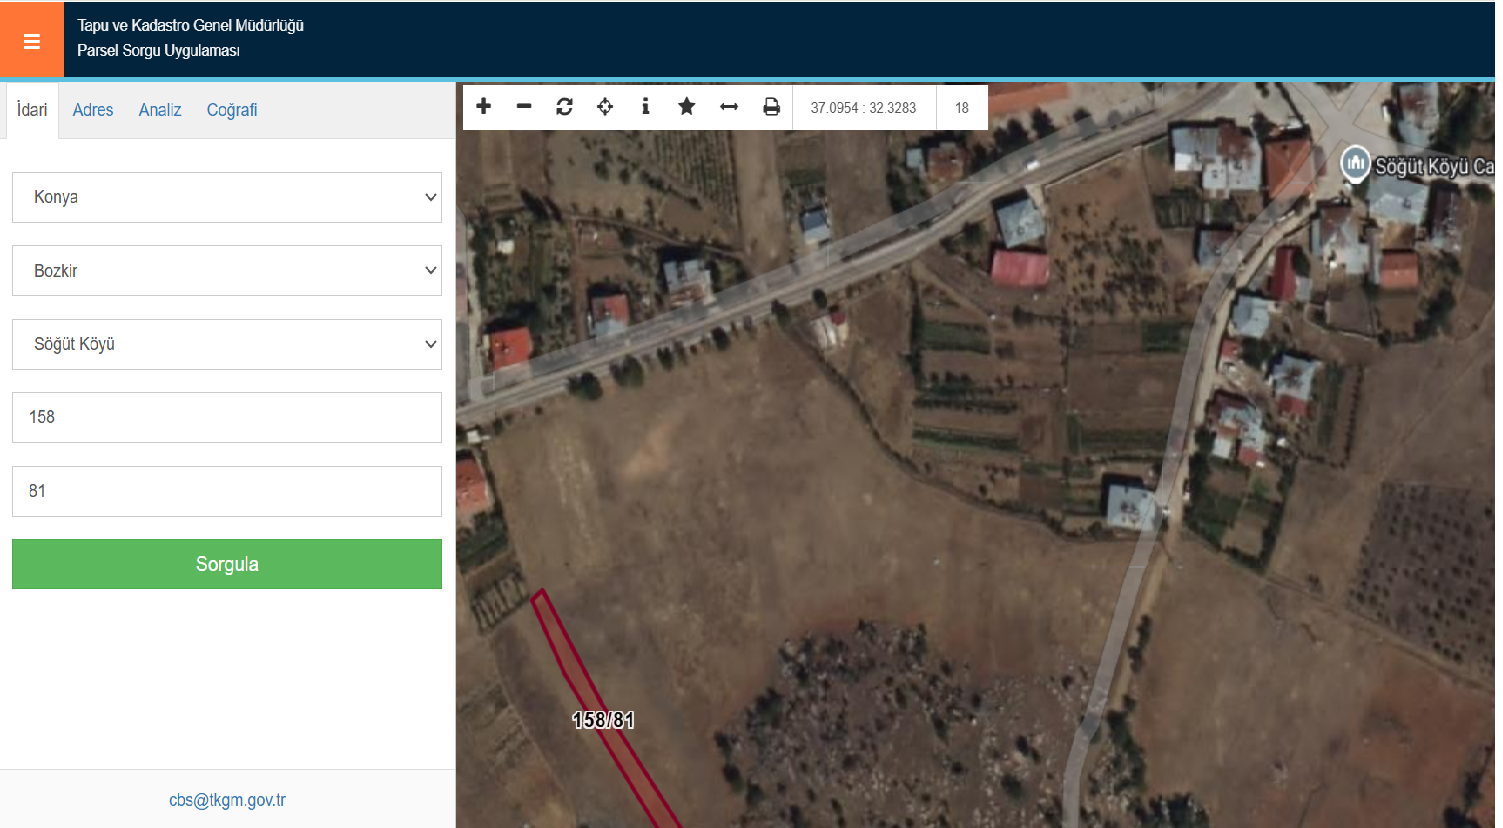Open the cbs@tkgm.gov.tr email link
Image resolution: width=1503 pixels, height=828 pixels.
pos(227,800)
